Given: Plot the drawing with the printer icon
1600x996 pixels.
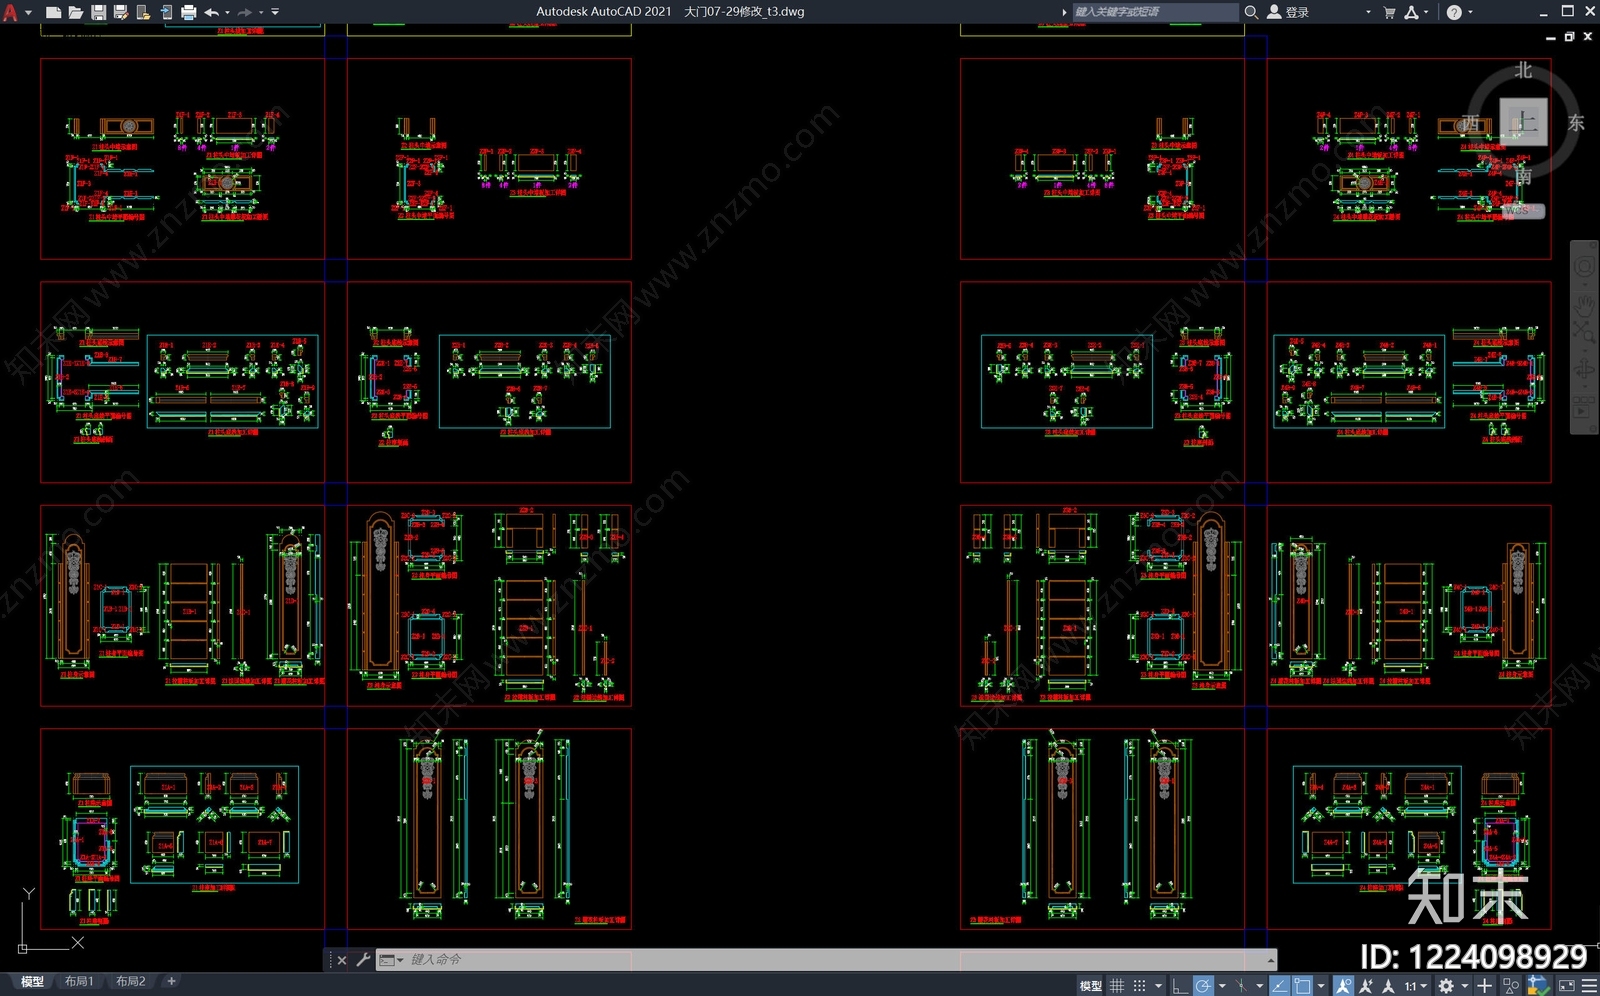Looking at the screenshot, I should (x=188, y=12).
